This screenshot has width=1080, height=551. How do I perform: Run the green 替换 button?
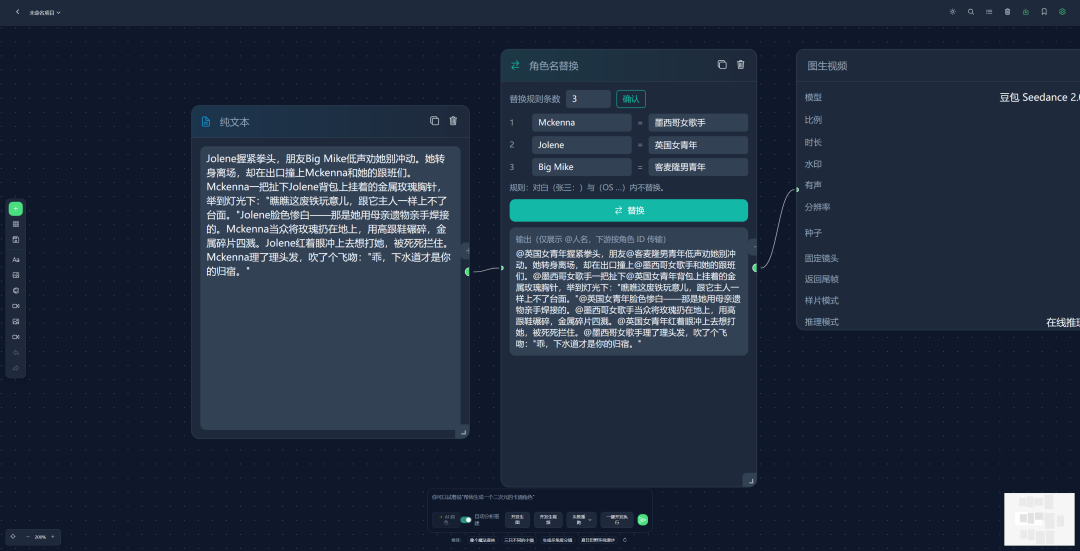point(629,211)
